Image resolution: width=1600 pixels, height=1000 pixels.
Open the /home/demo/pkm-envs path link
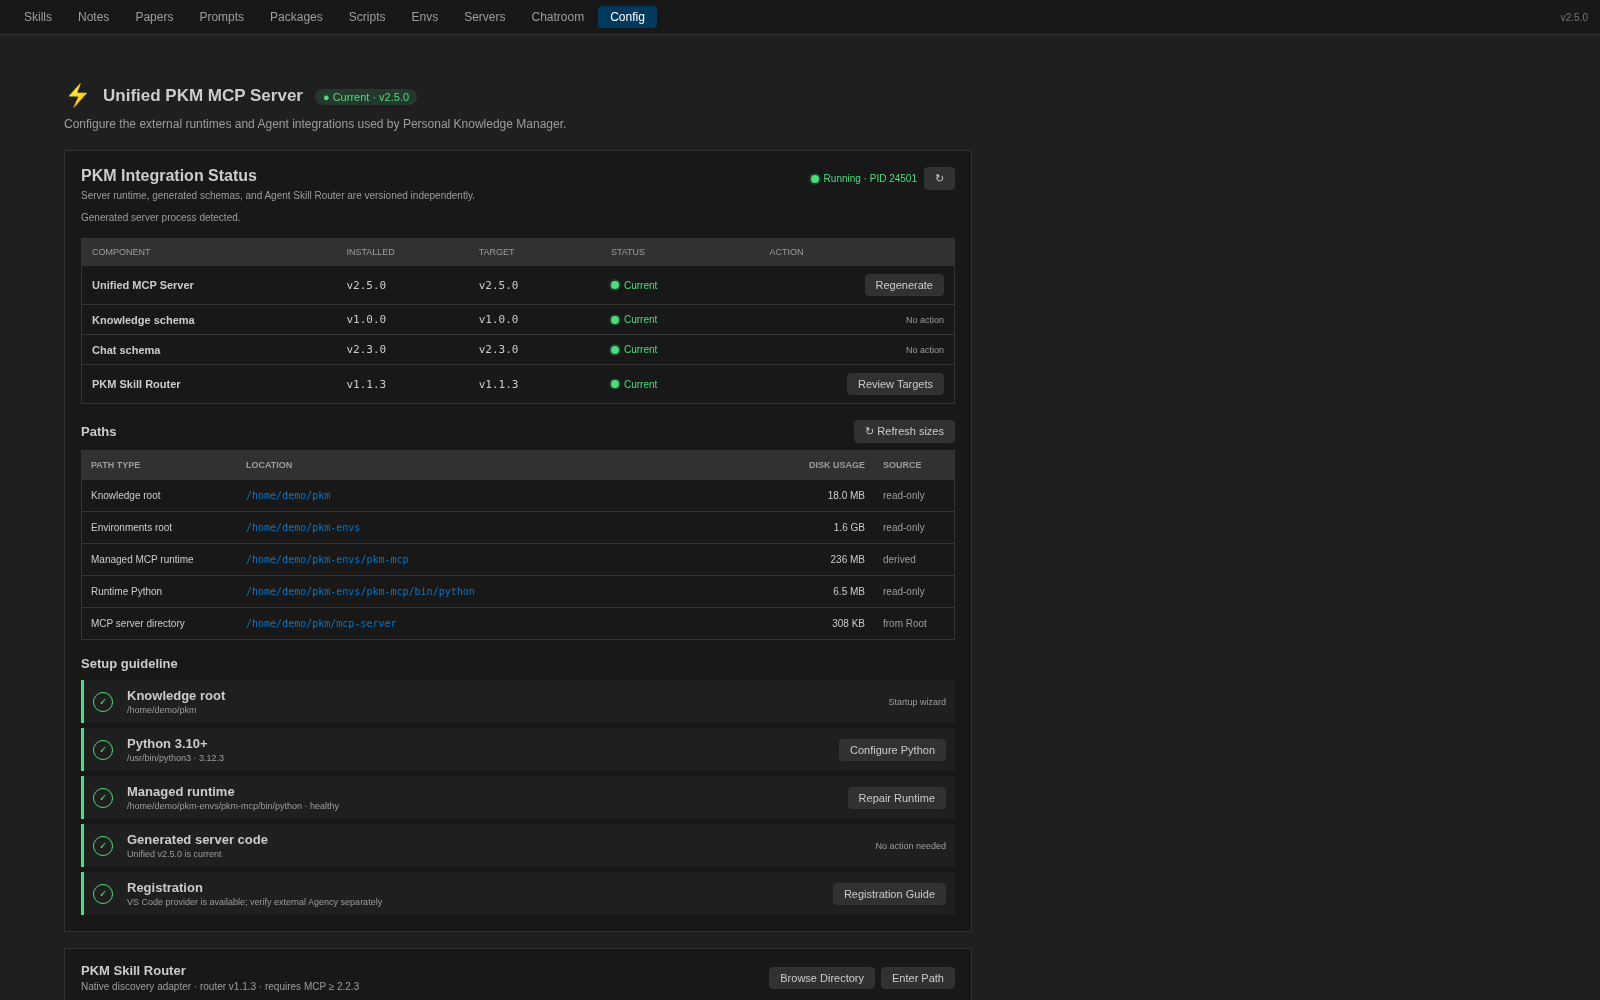click(x=303, y=528)
